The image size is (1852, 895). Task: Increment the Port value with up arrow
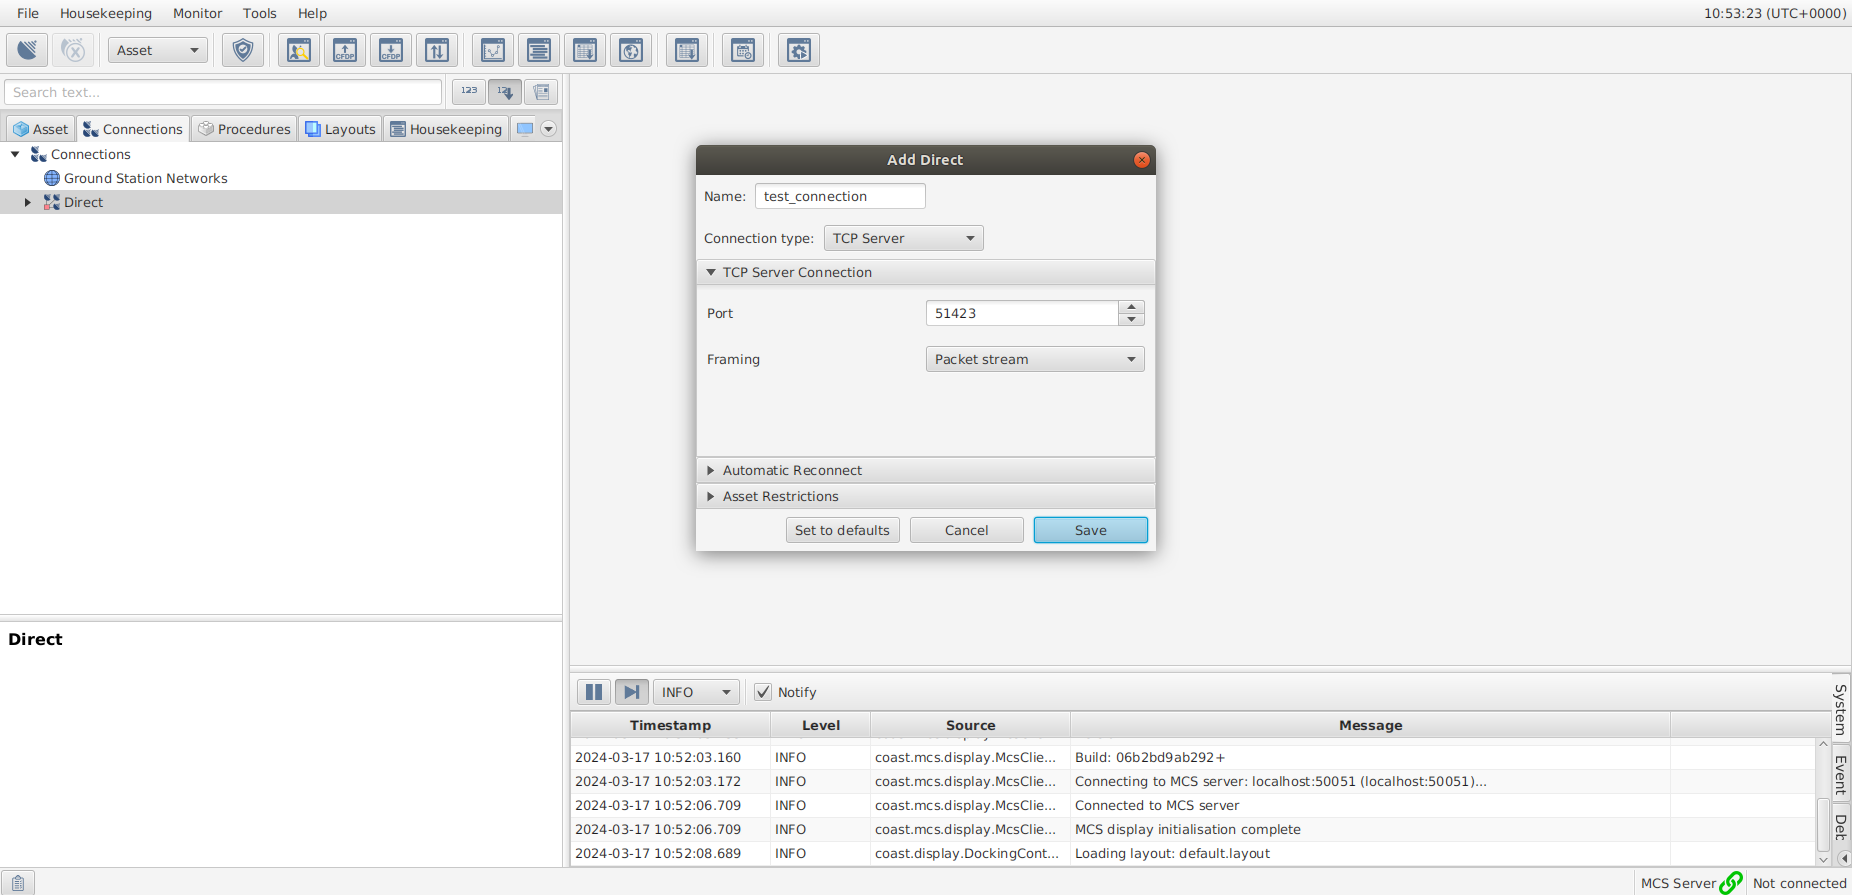pos(1131,307)
